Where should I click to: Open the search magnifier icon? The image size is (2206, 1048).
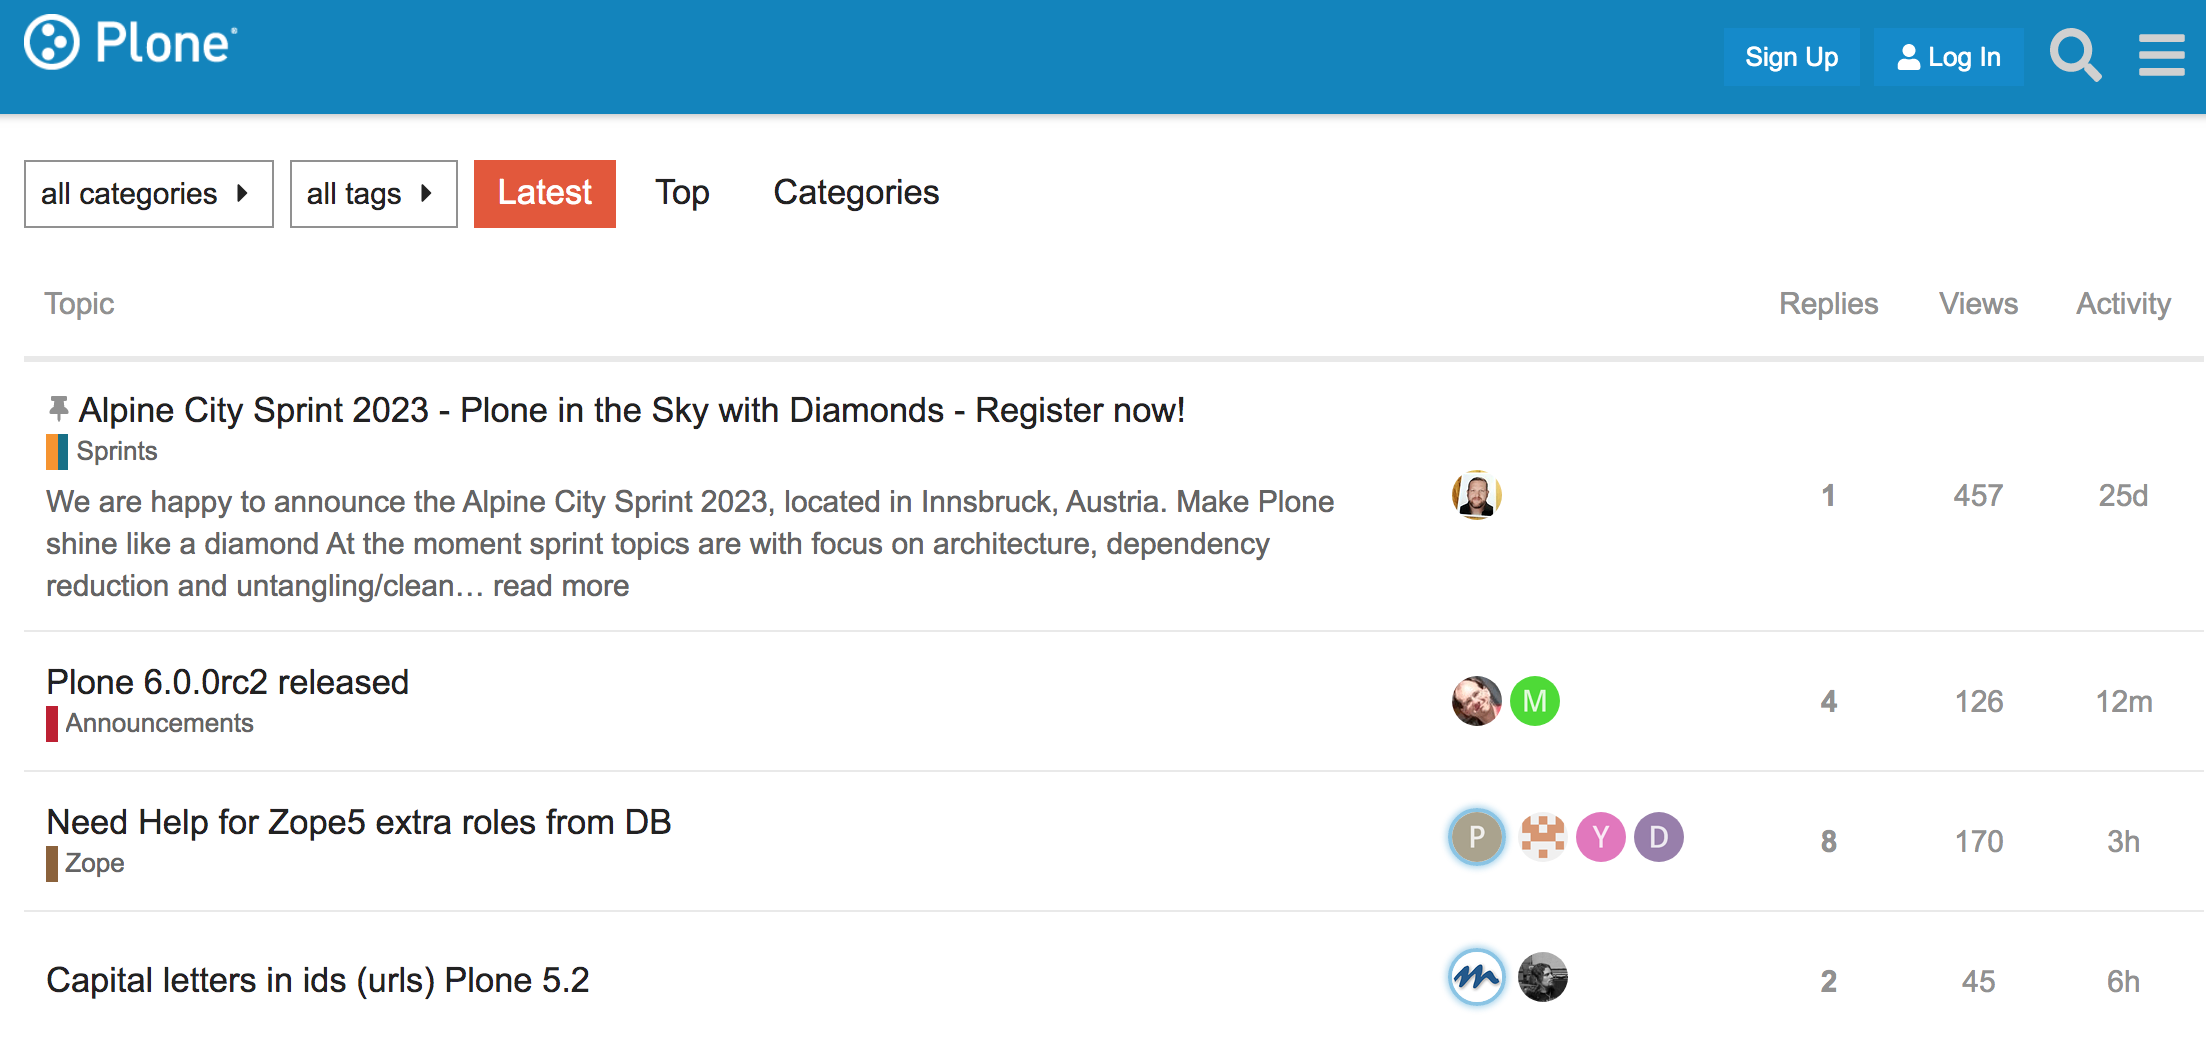pos(2075,55)
